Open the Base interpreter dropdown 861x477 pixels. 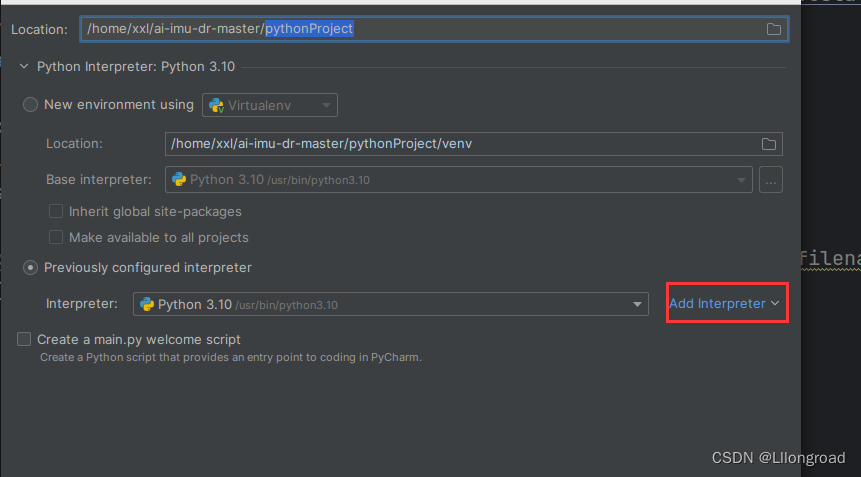tap(459, 180)
